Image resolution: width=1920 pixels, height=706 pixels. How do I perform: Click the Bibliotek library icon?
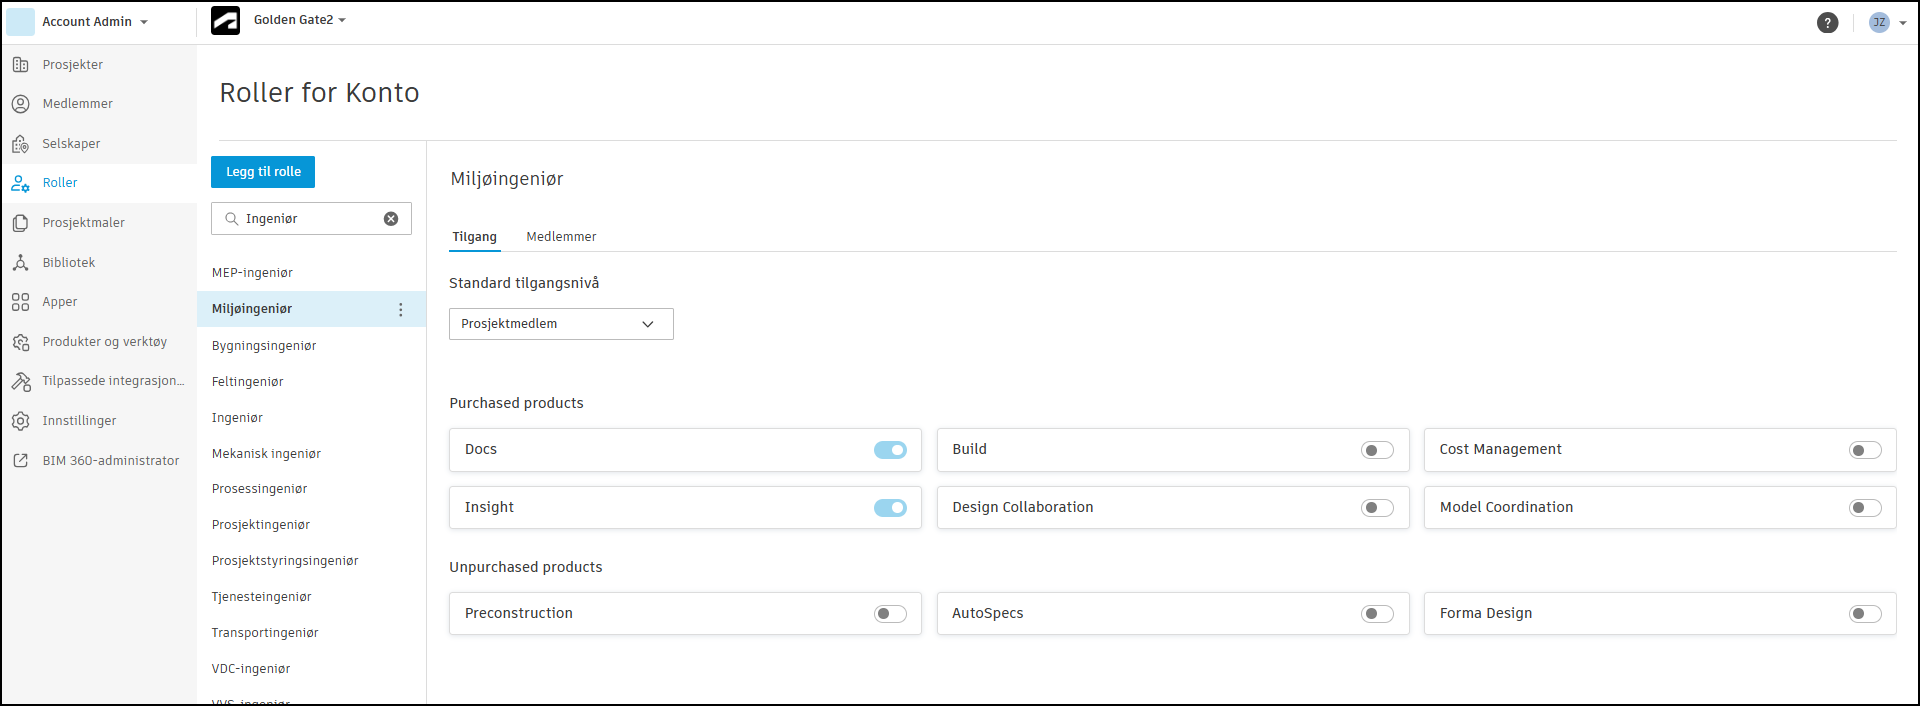click(x=21, y=263)
